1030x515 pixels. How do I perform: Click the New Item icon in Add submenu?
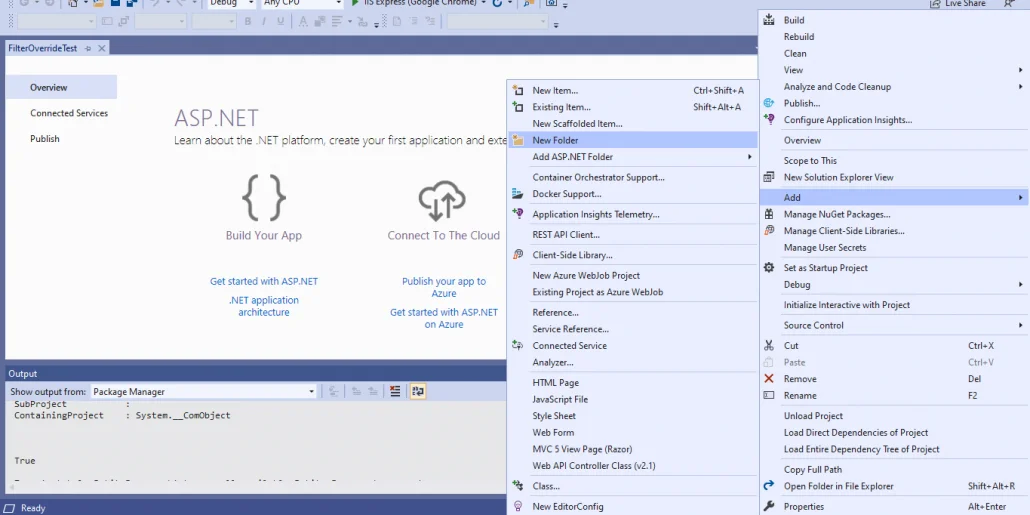click(518, 91)
